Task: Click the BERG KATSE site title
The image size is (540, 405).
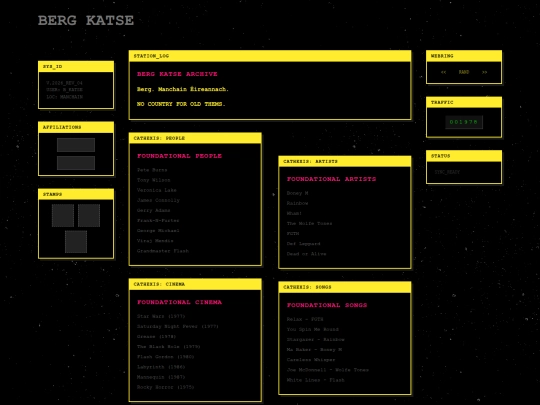Action: tap(86, 20)
